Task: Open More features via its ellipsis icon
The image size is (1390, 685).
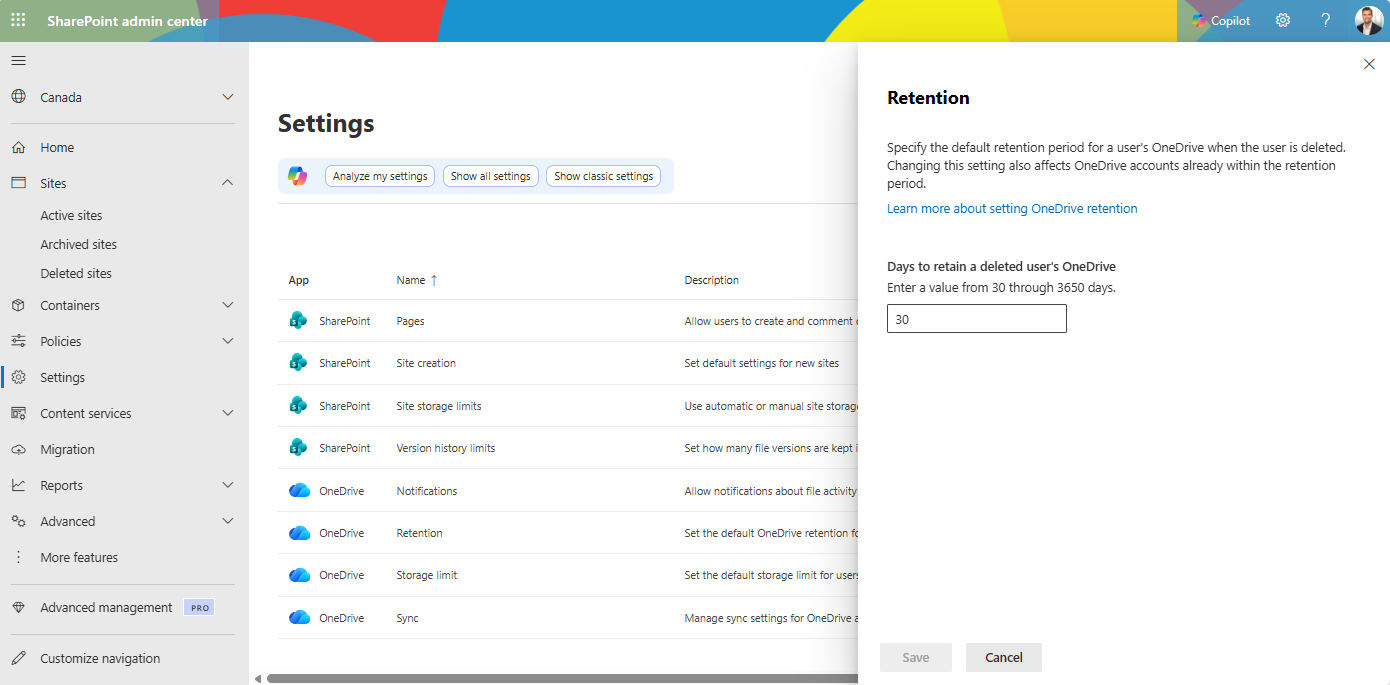Action: 18,557
